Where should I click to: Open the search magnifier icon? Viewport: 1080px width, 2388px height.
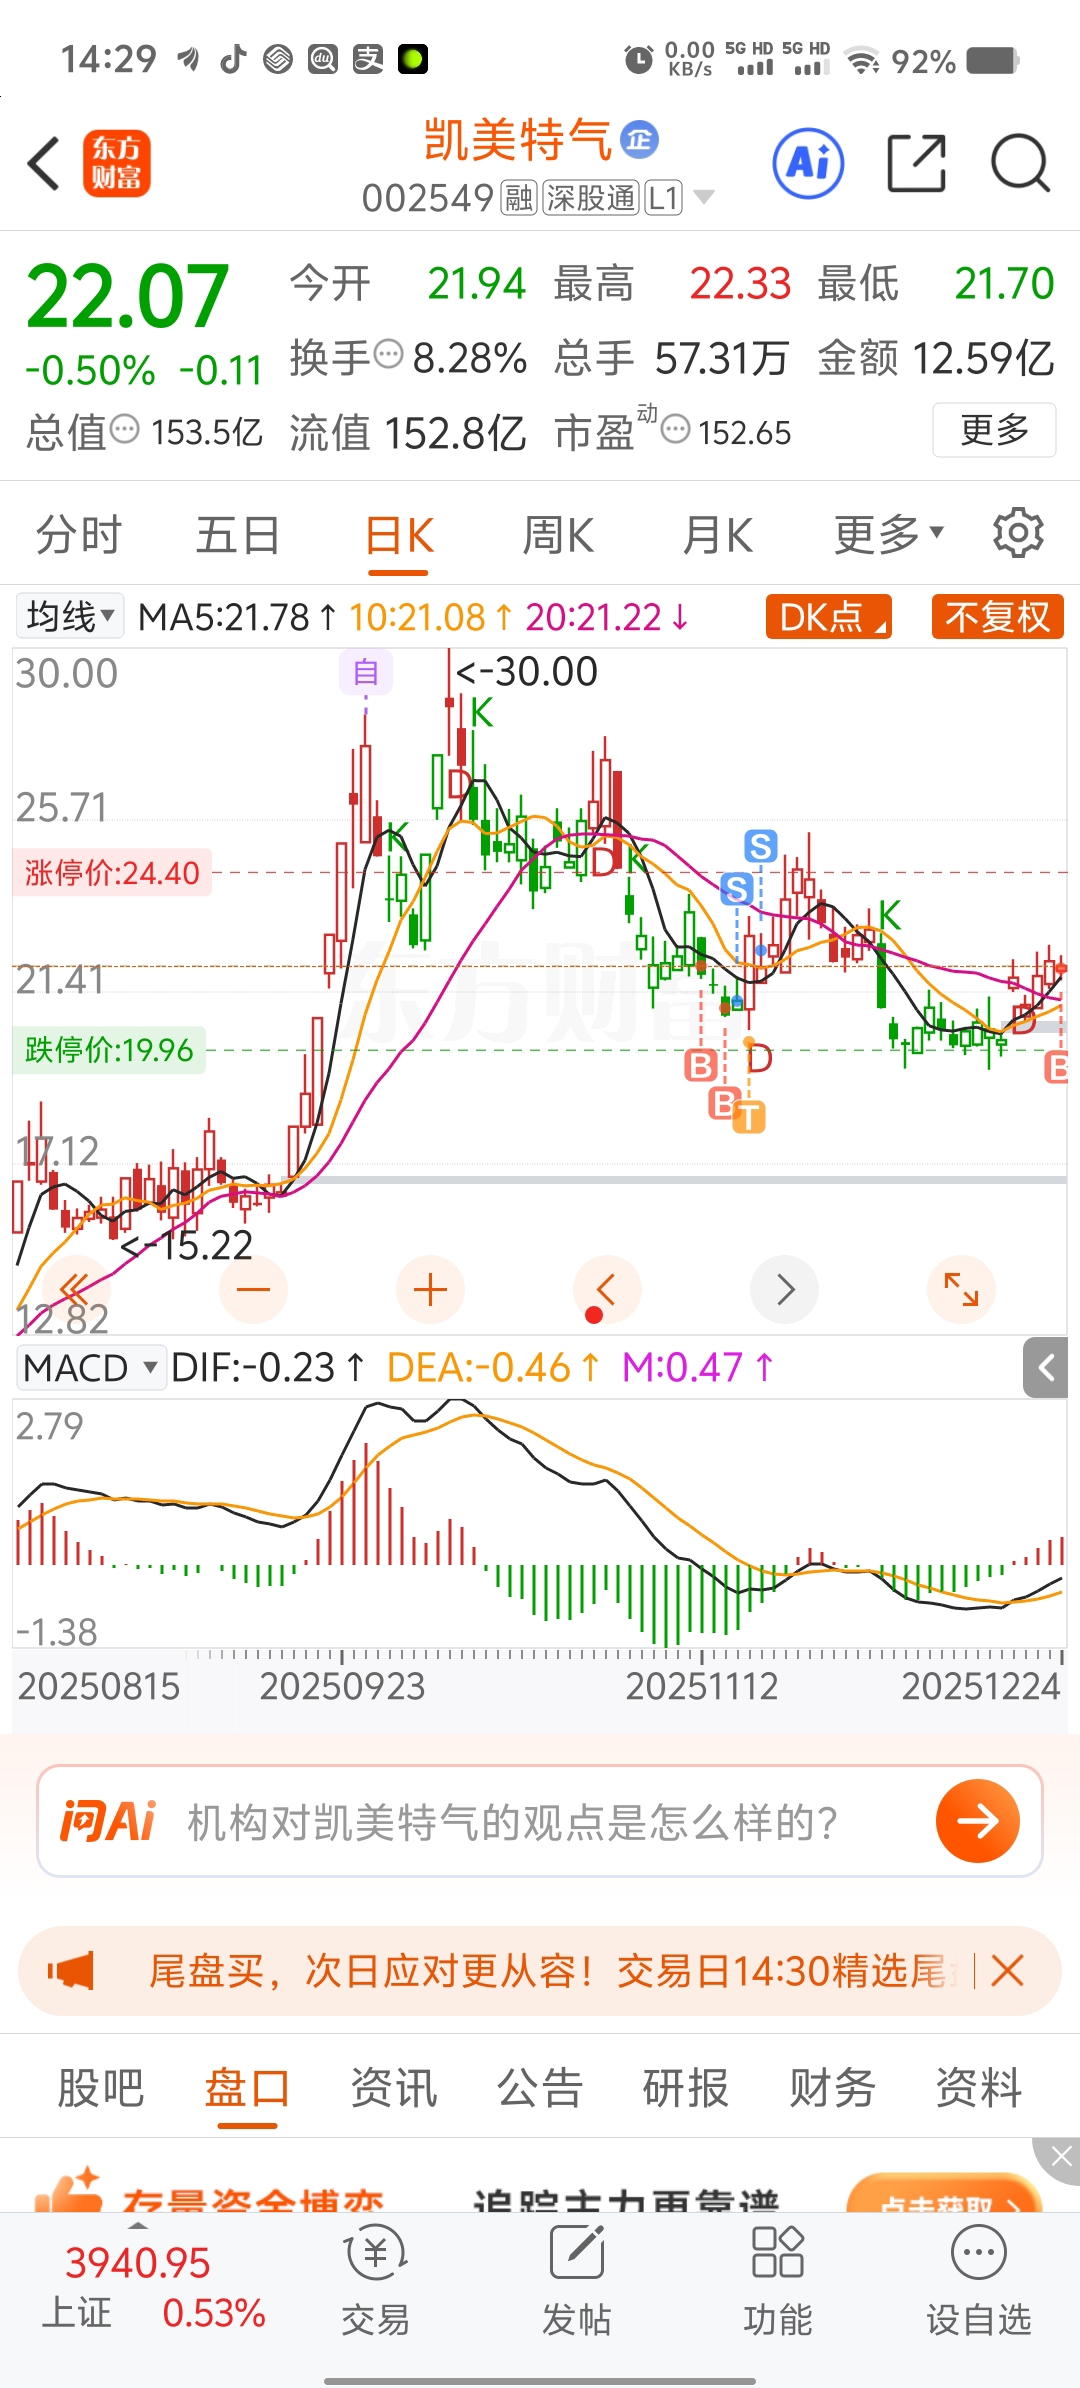[x=1019, y=163]
